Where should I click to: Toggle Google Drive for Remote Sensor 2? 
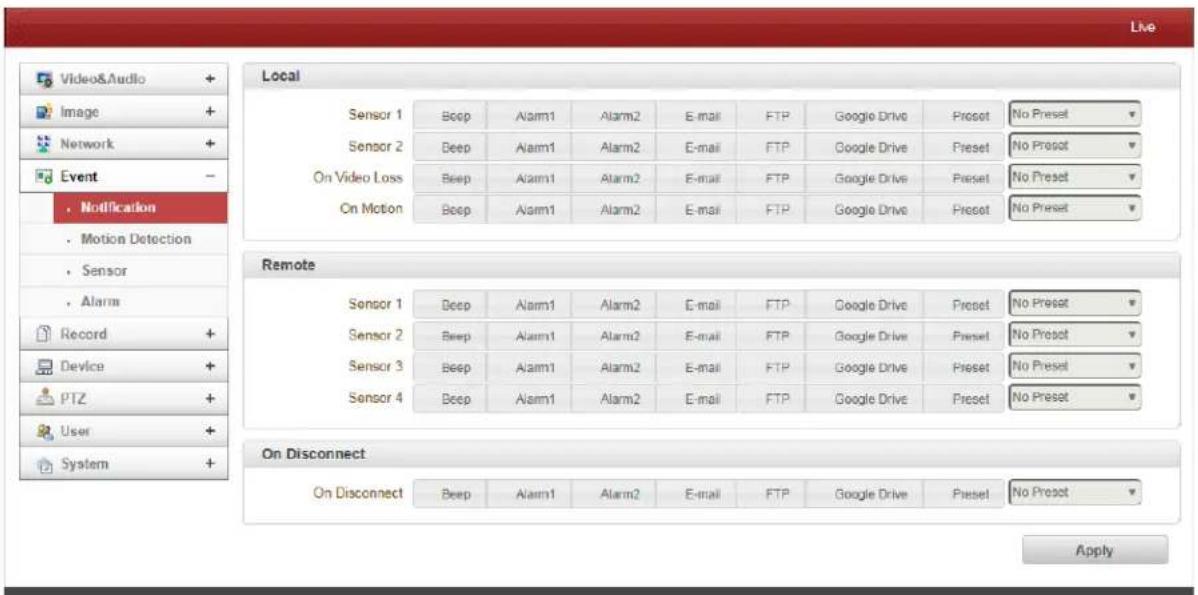click(863, 336)
